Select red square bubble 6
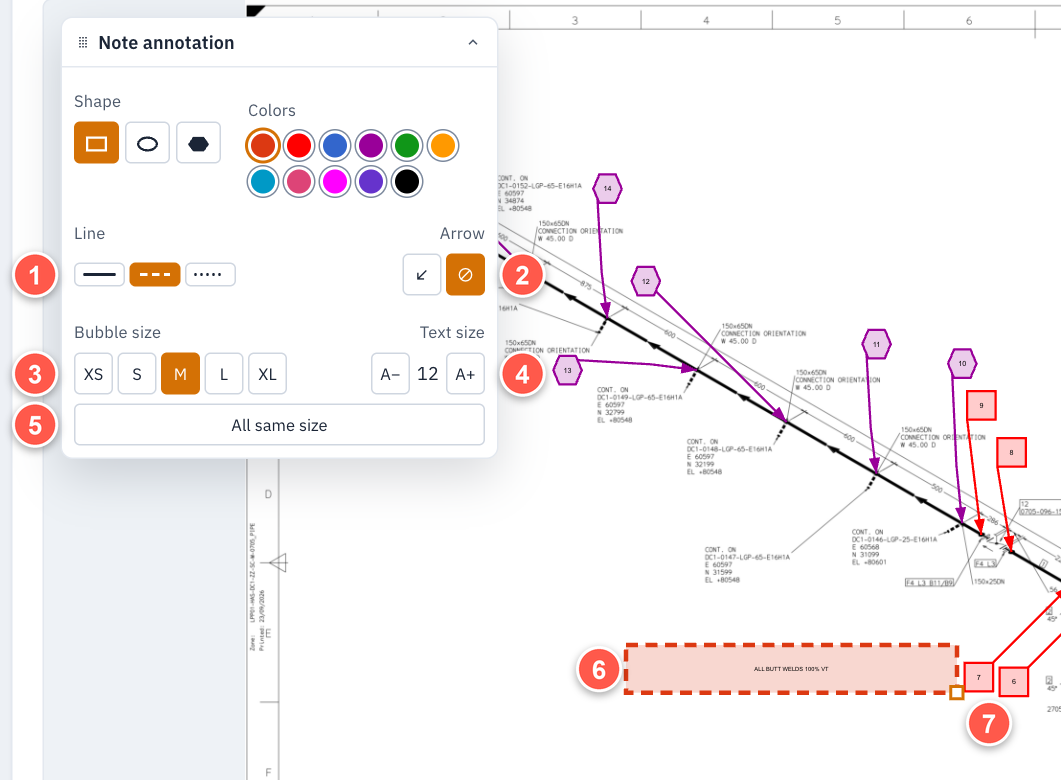Viewport: 1061px width, 780px height. (x=1014, y=681)
